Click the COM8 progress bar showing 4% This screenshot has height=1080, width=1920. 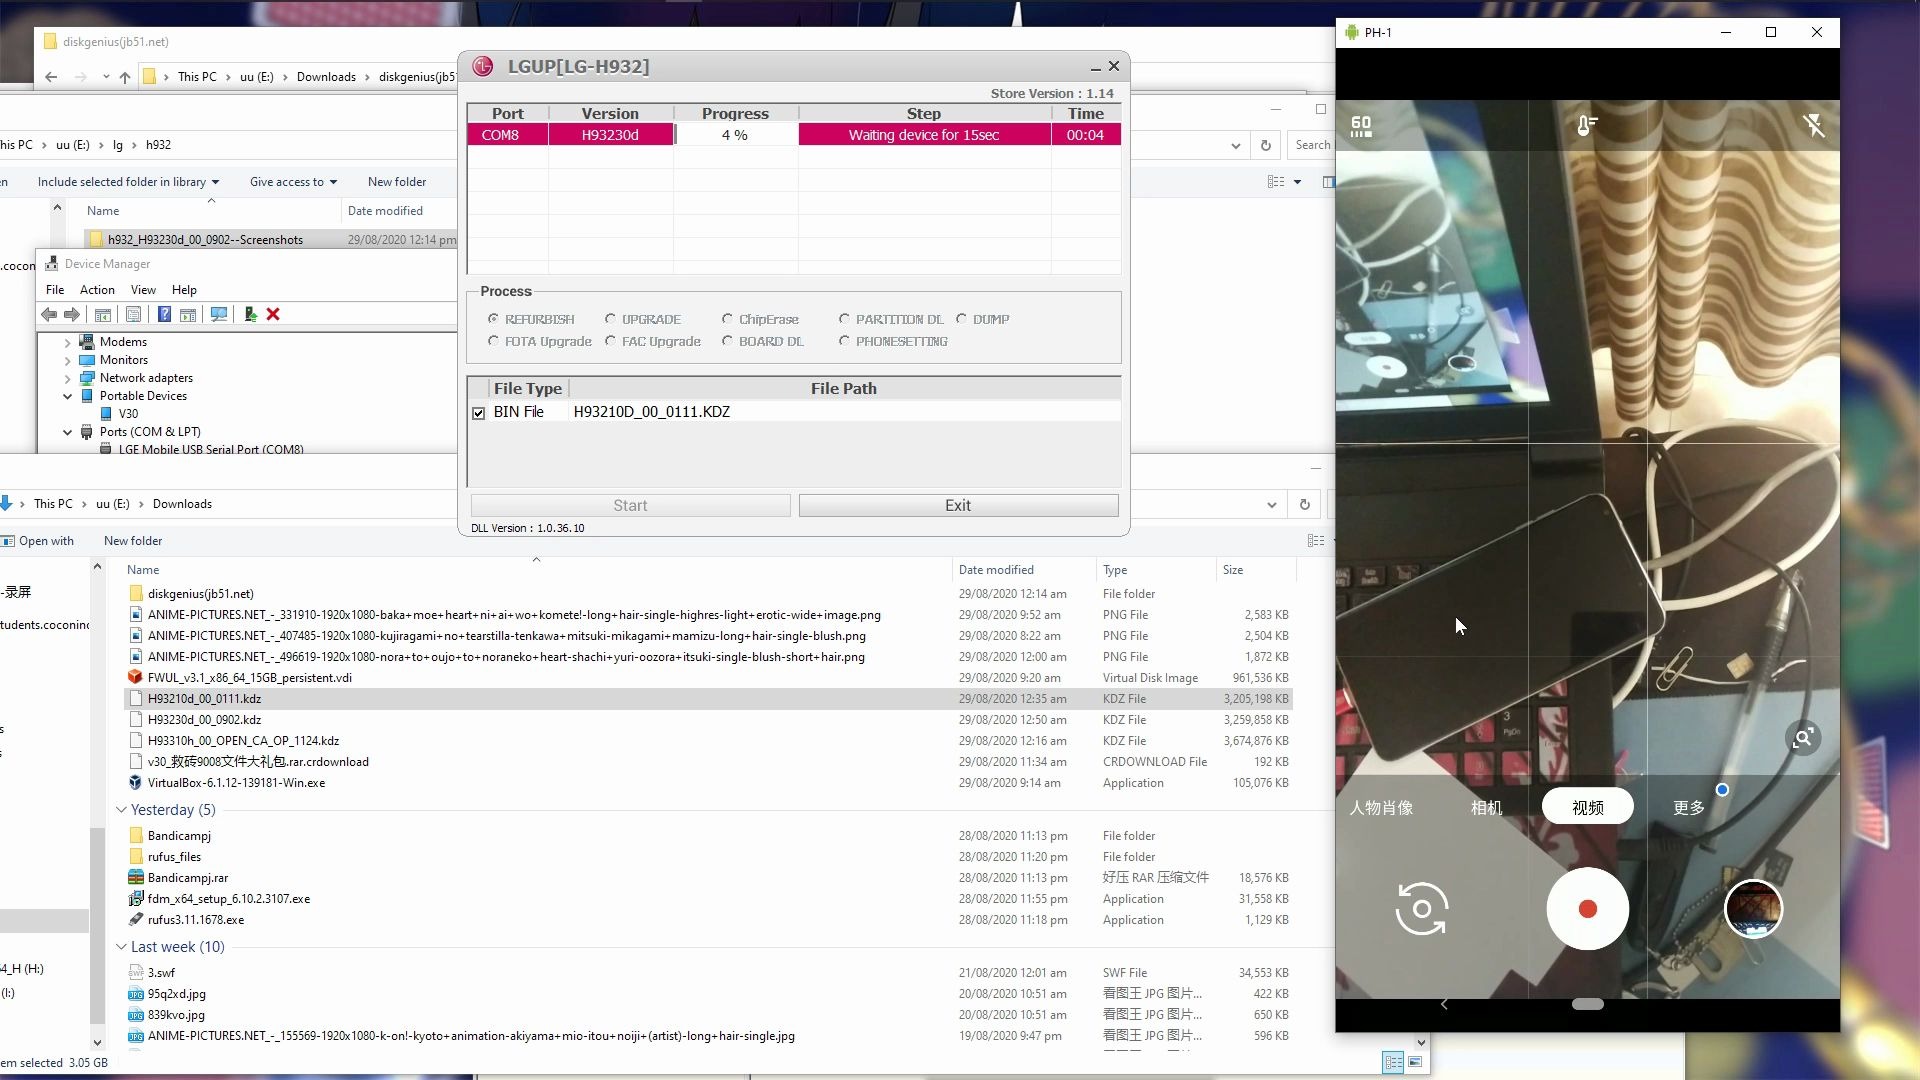(x=735, y=134)
